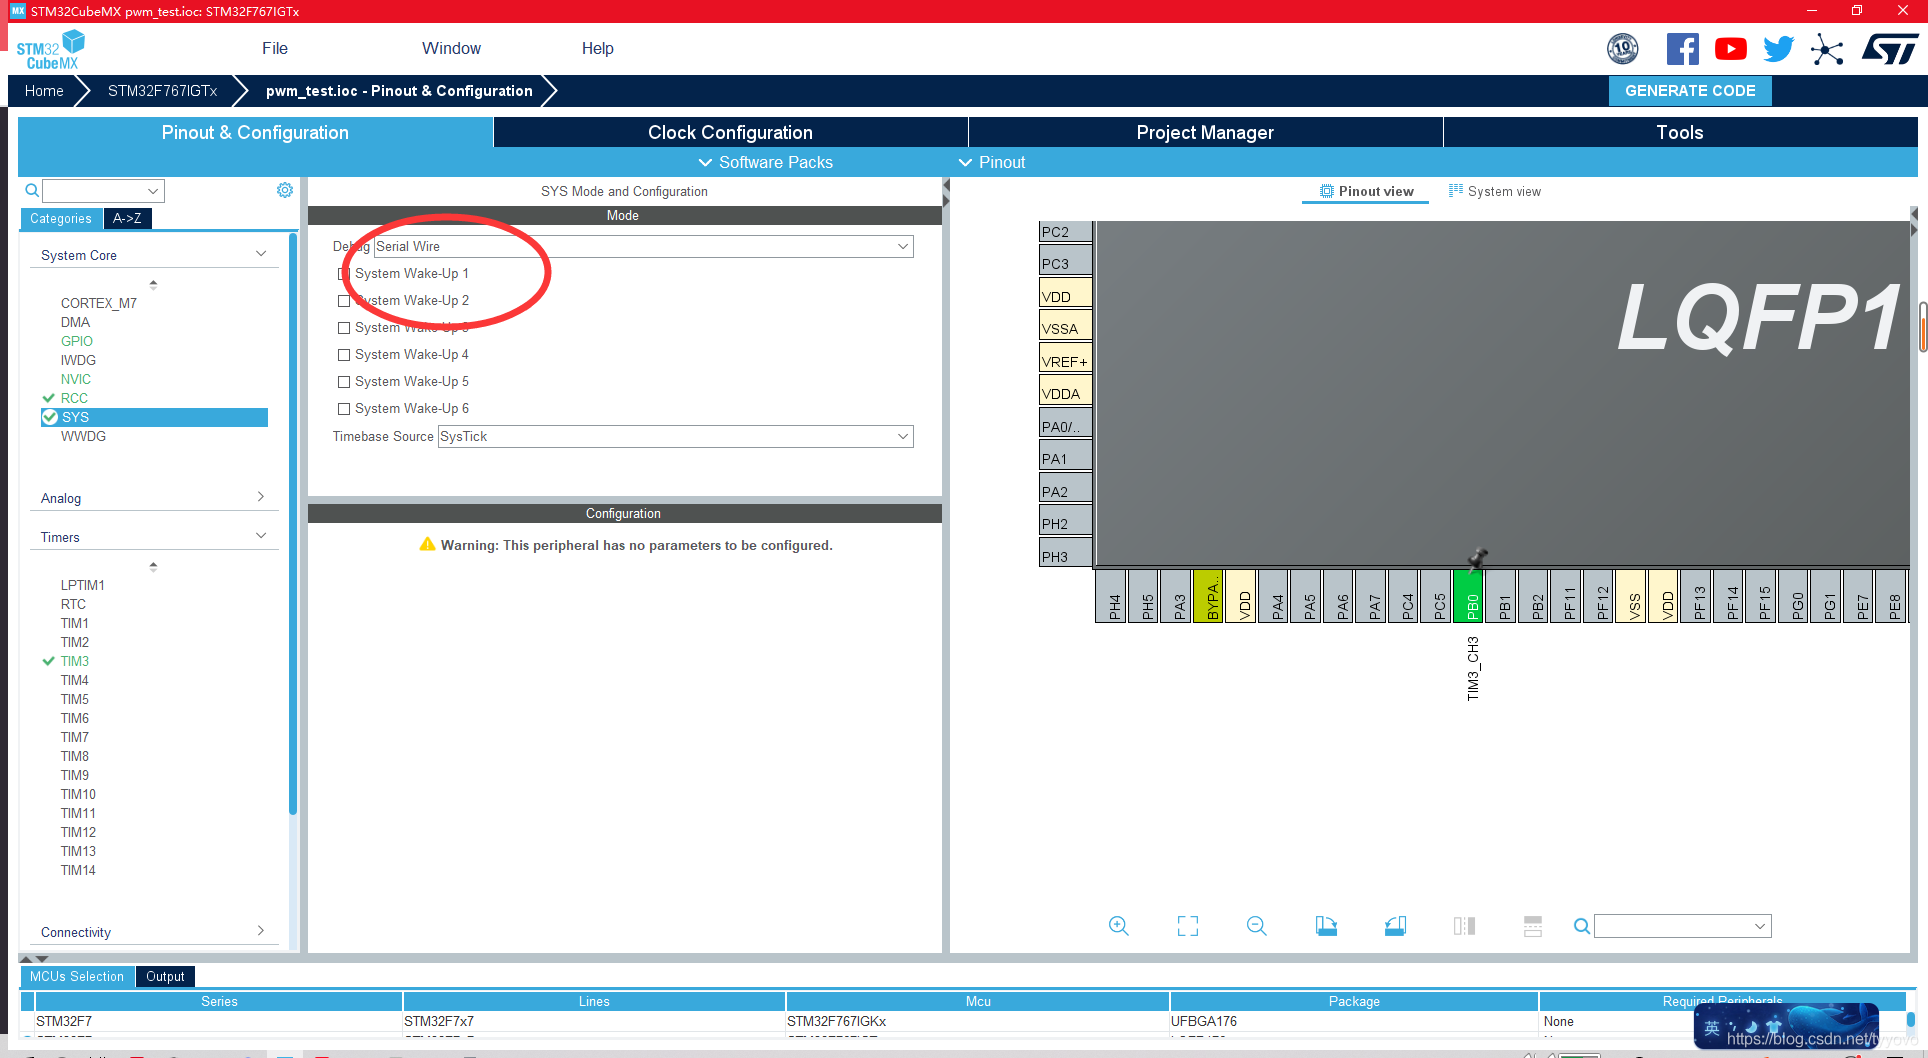Click the Pinout view tab
Image resolution: width=1928 pixels, height=1058 pixels.
click(x=1366, y=191)
